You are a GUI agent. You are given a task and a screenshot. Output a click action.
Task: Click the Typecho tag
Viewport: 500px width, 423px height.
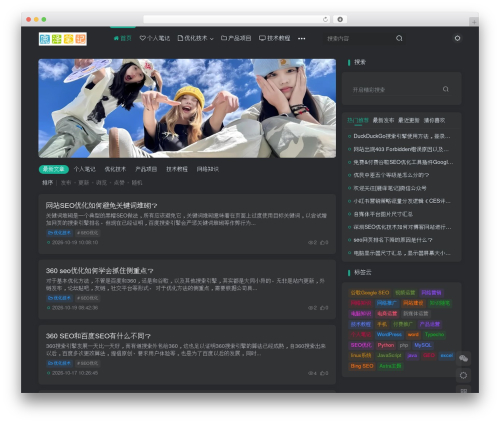pos(434,334)
